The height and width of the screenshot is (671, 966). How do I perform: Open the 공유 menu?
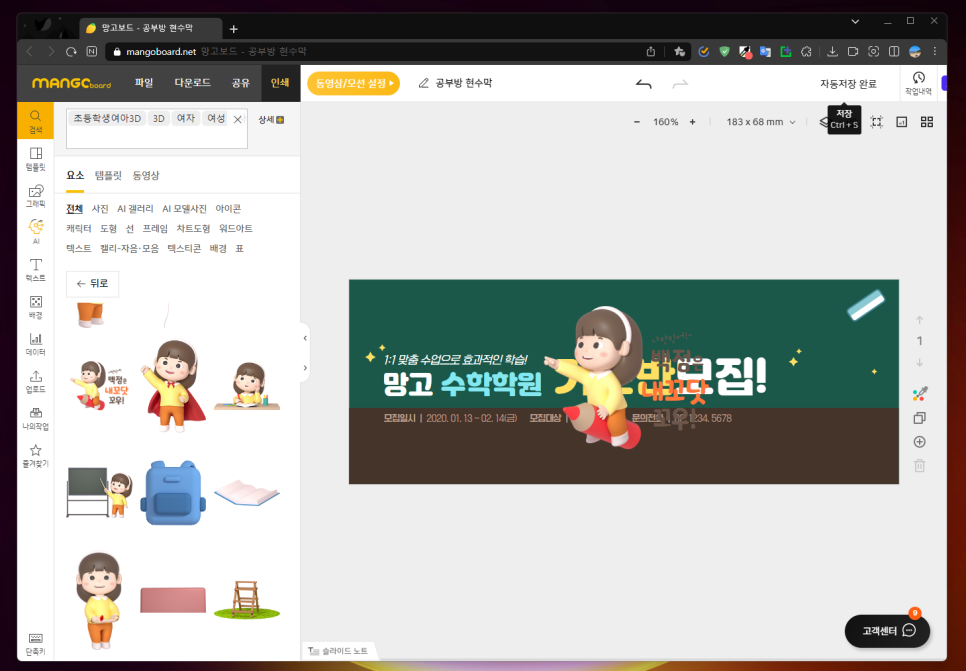(241, 83)
